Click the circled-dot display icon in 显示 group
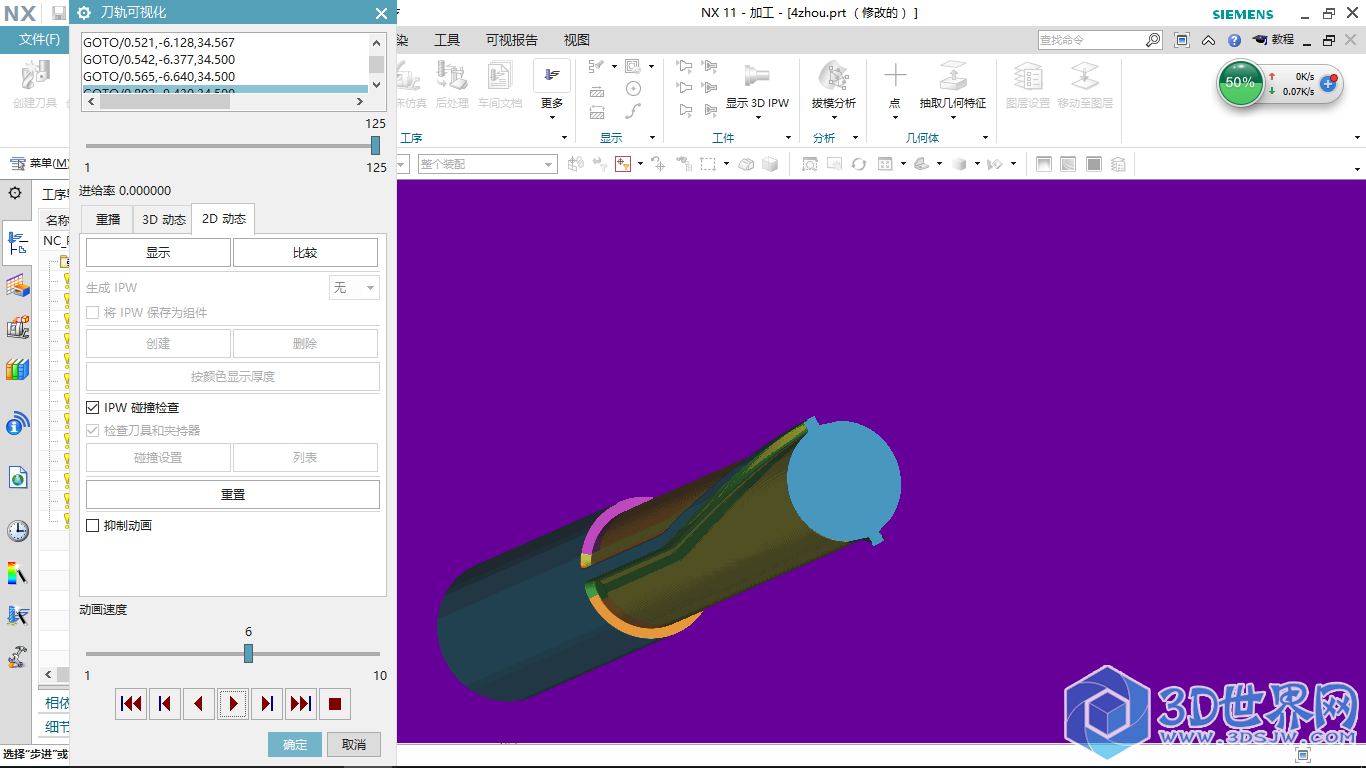1366x768 pixels. pos(633,88)
